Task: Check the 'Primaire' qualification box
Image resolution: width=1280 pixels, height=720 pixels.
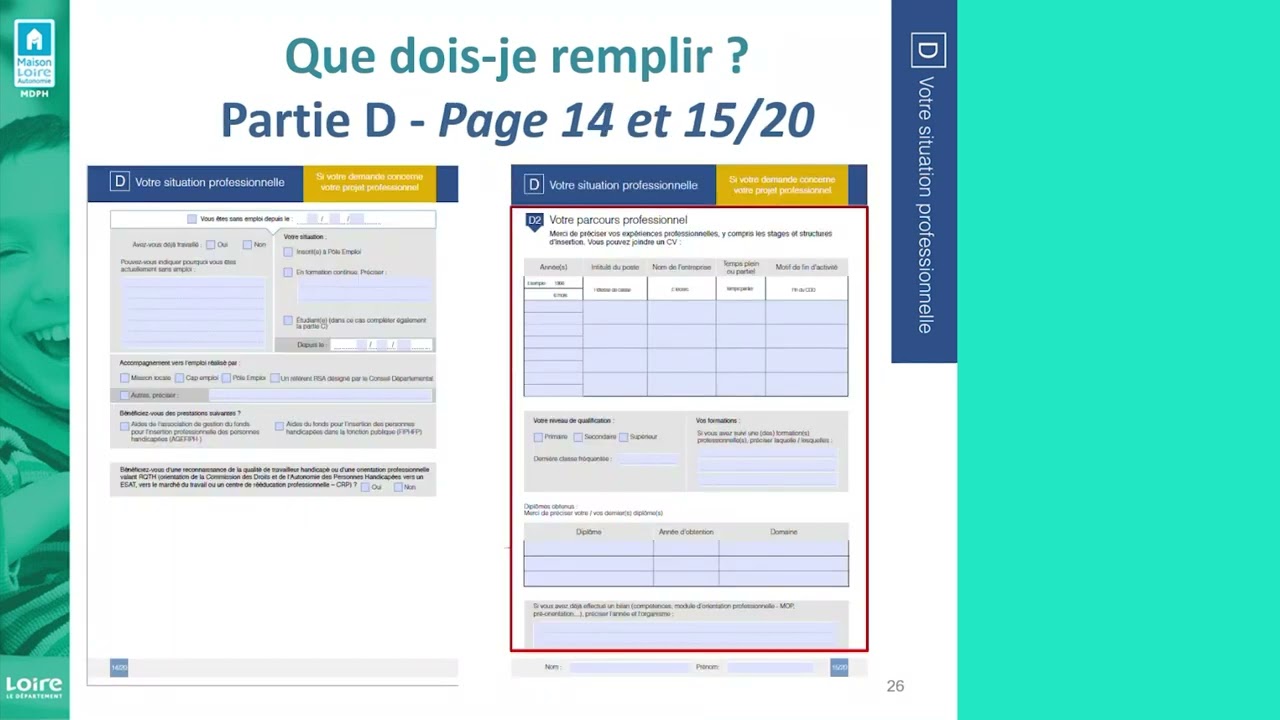Action: 538,437
